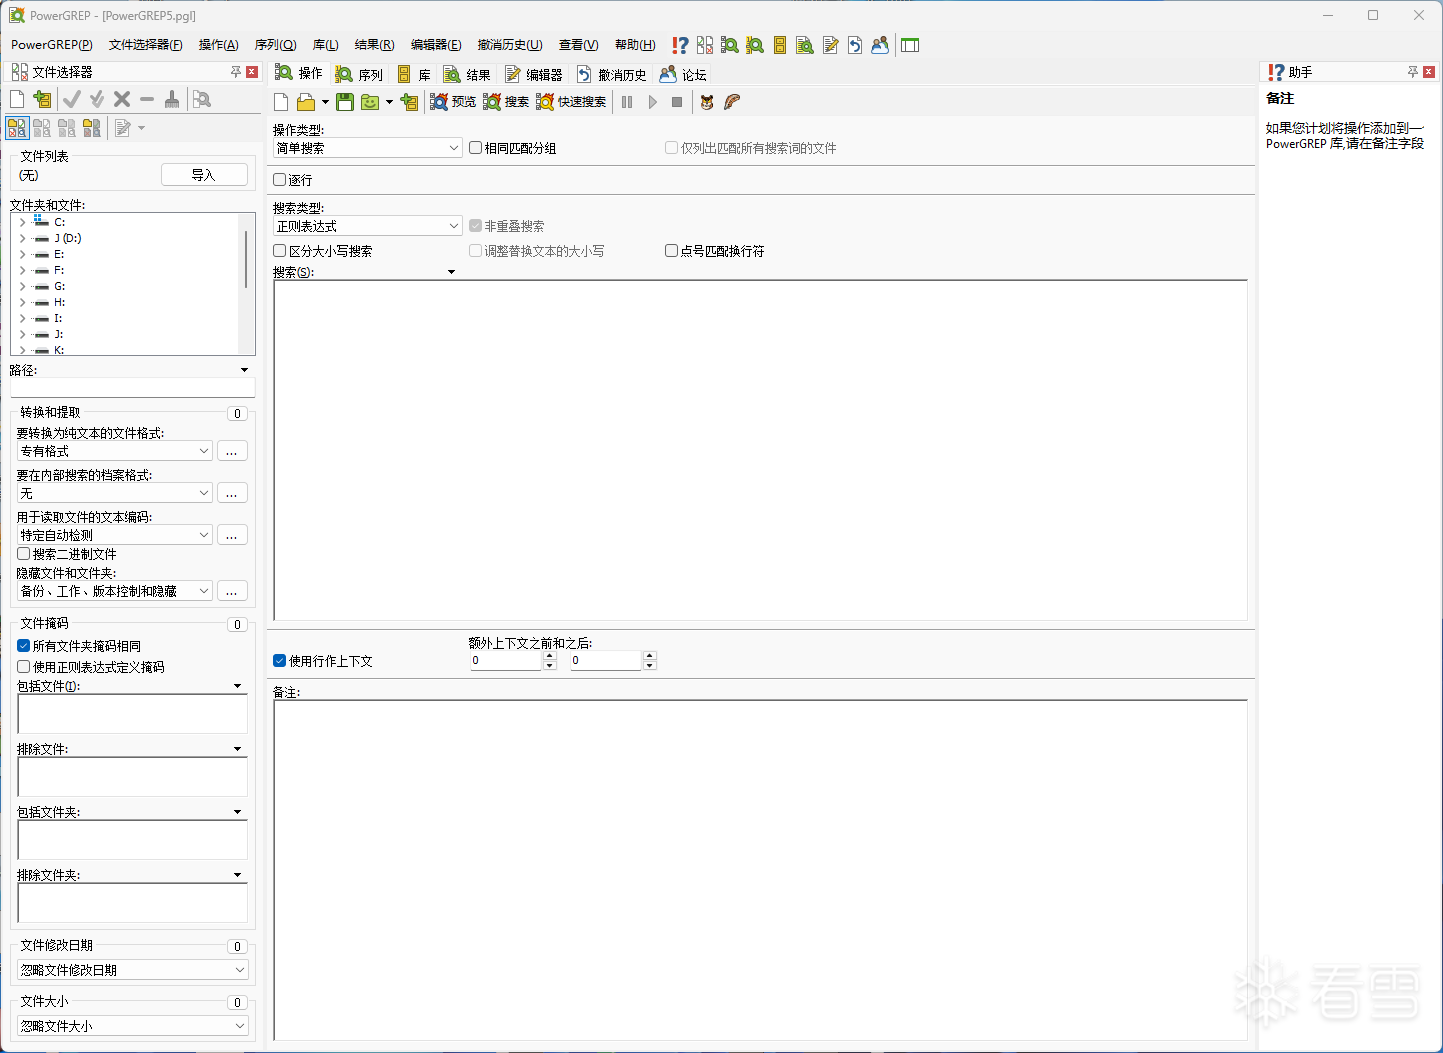The width and height of the screenshot is (1443, 1053).
Task: Click the Results icon in the top toolbar
Action: click(x=805, y=45)
